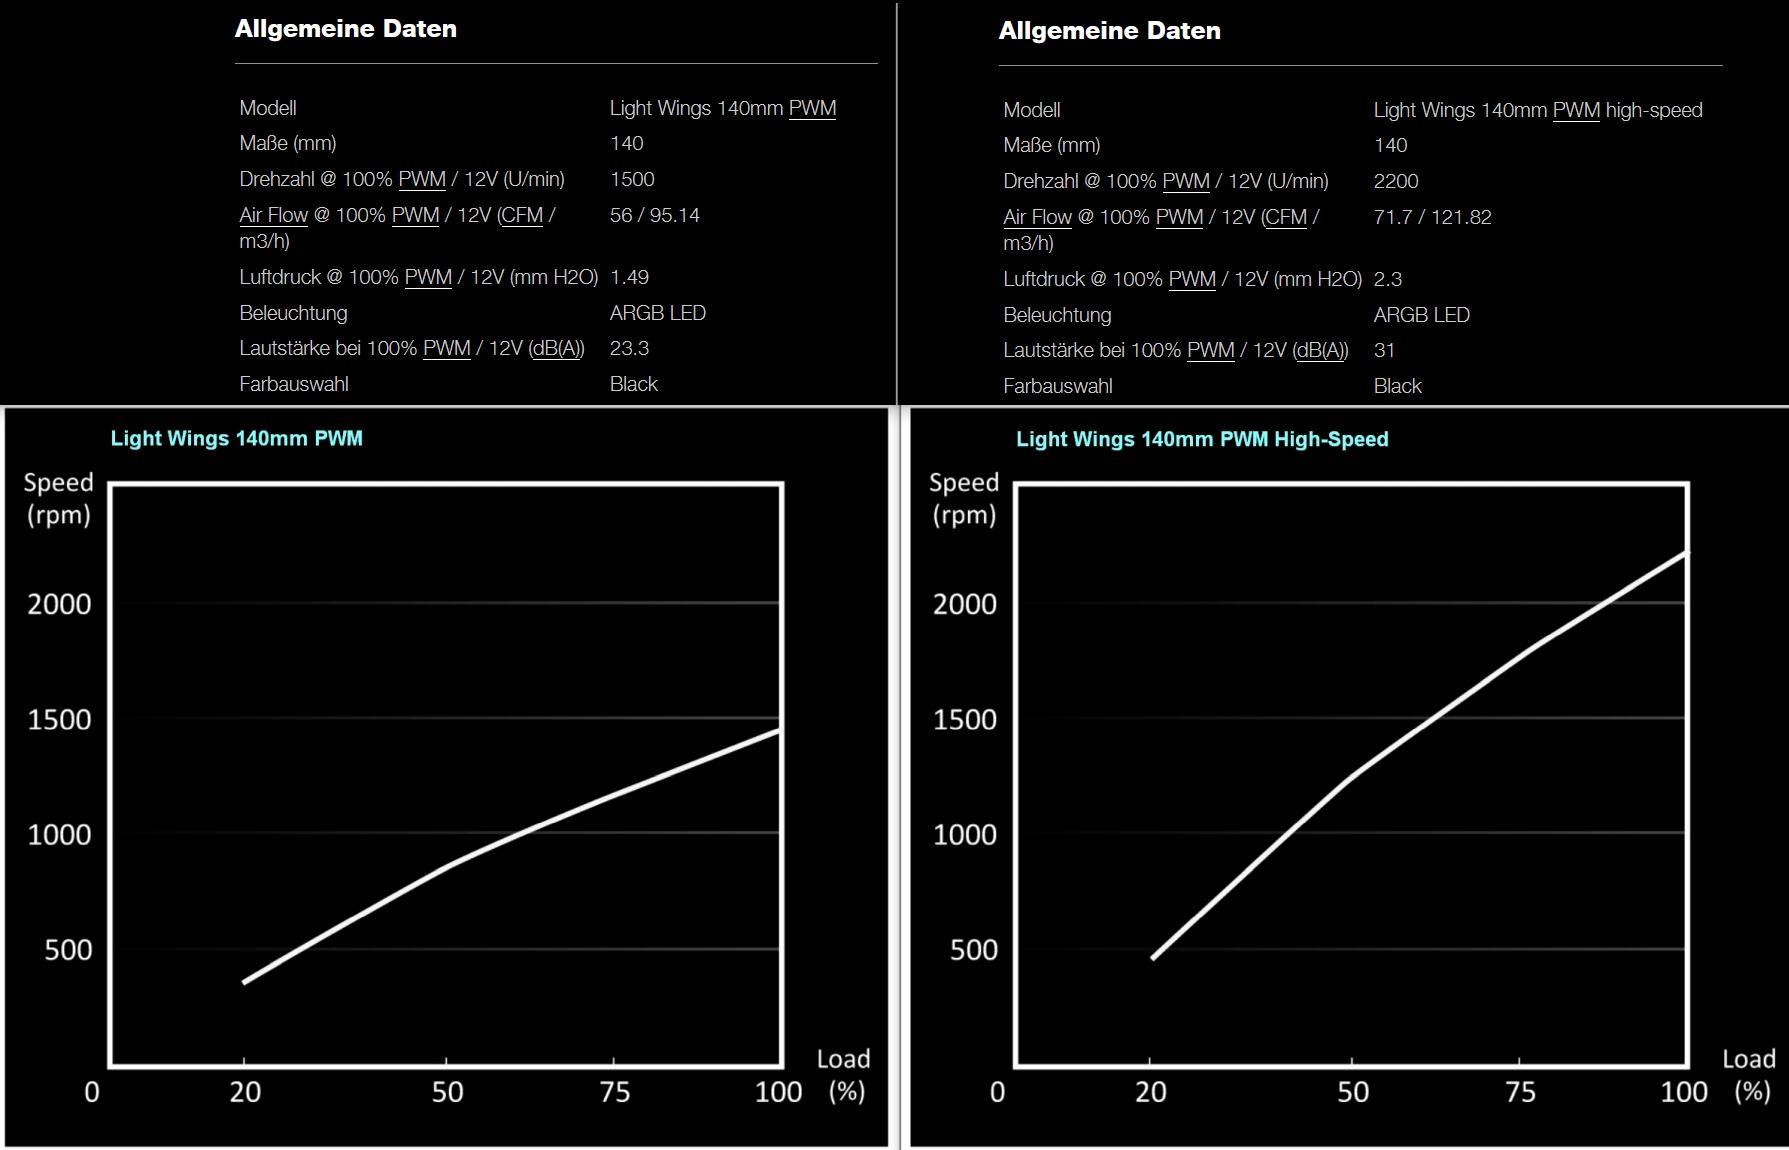Screen dimensions: 1789x1150
Task: Click the air pressure value '2.3'
Action: 1388,279
